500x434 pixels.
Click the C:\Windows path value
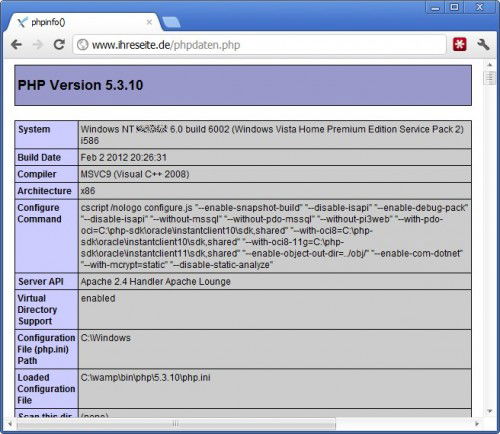pyautogui.click(x=106, y=338)
